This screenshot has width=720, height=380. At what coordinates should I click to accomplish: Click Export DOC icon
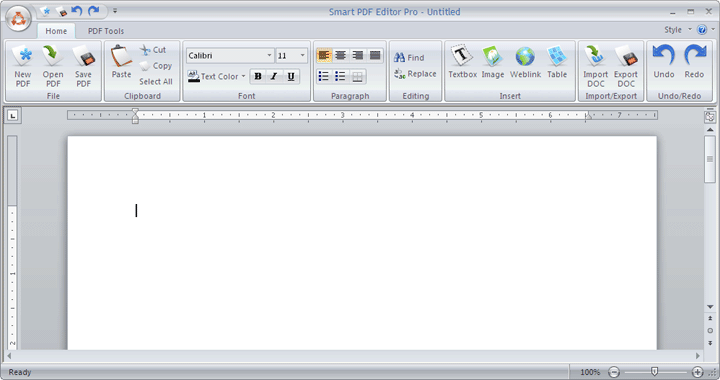626,67
